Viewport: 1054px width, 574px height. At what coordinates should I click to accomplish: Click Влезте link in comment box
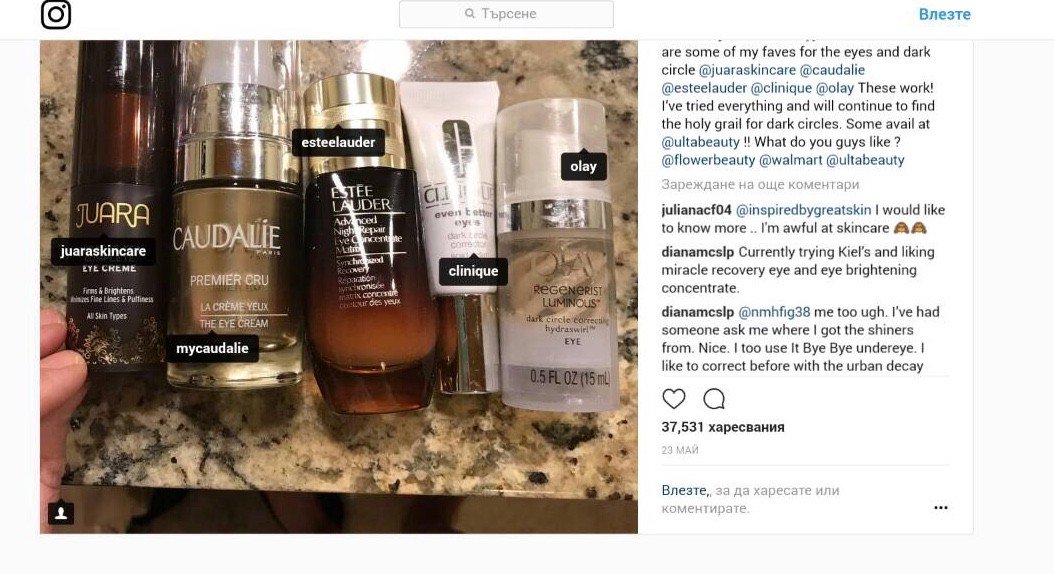684,491
